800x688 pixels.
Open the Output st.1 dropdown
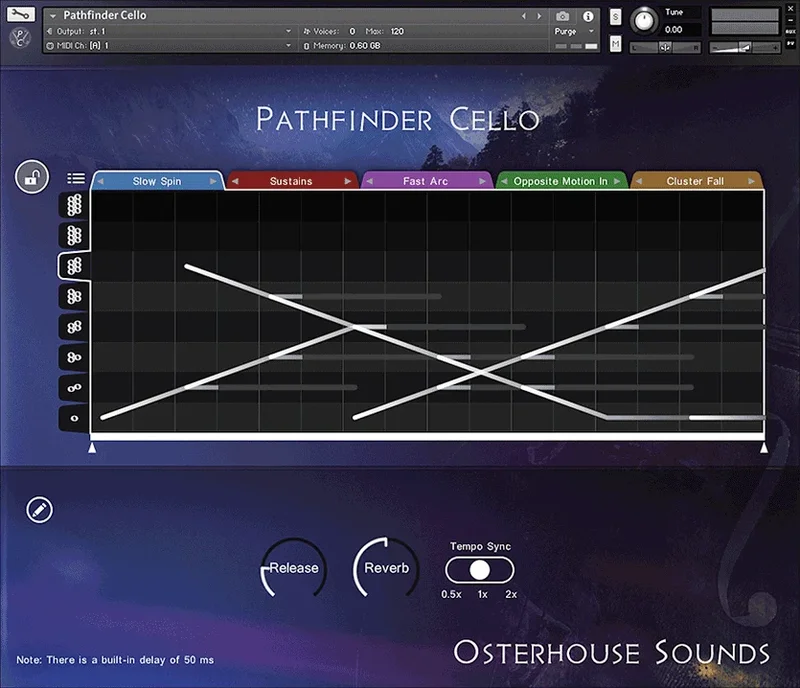click(168, 31)
